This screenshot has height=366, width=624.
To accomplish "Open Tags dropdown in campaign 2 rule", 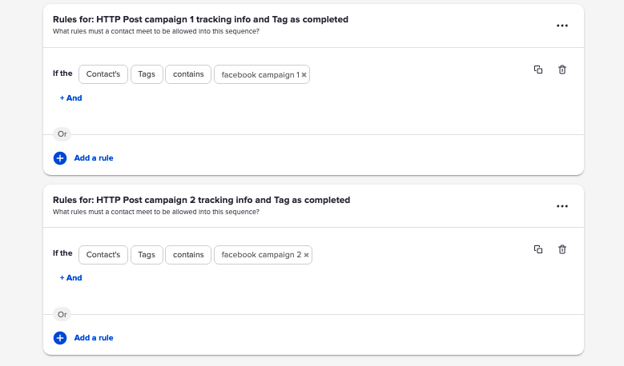I will click(146, 255).
